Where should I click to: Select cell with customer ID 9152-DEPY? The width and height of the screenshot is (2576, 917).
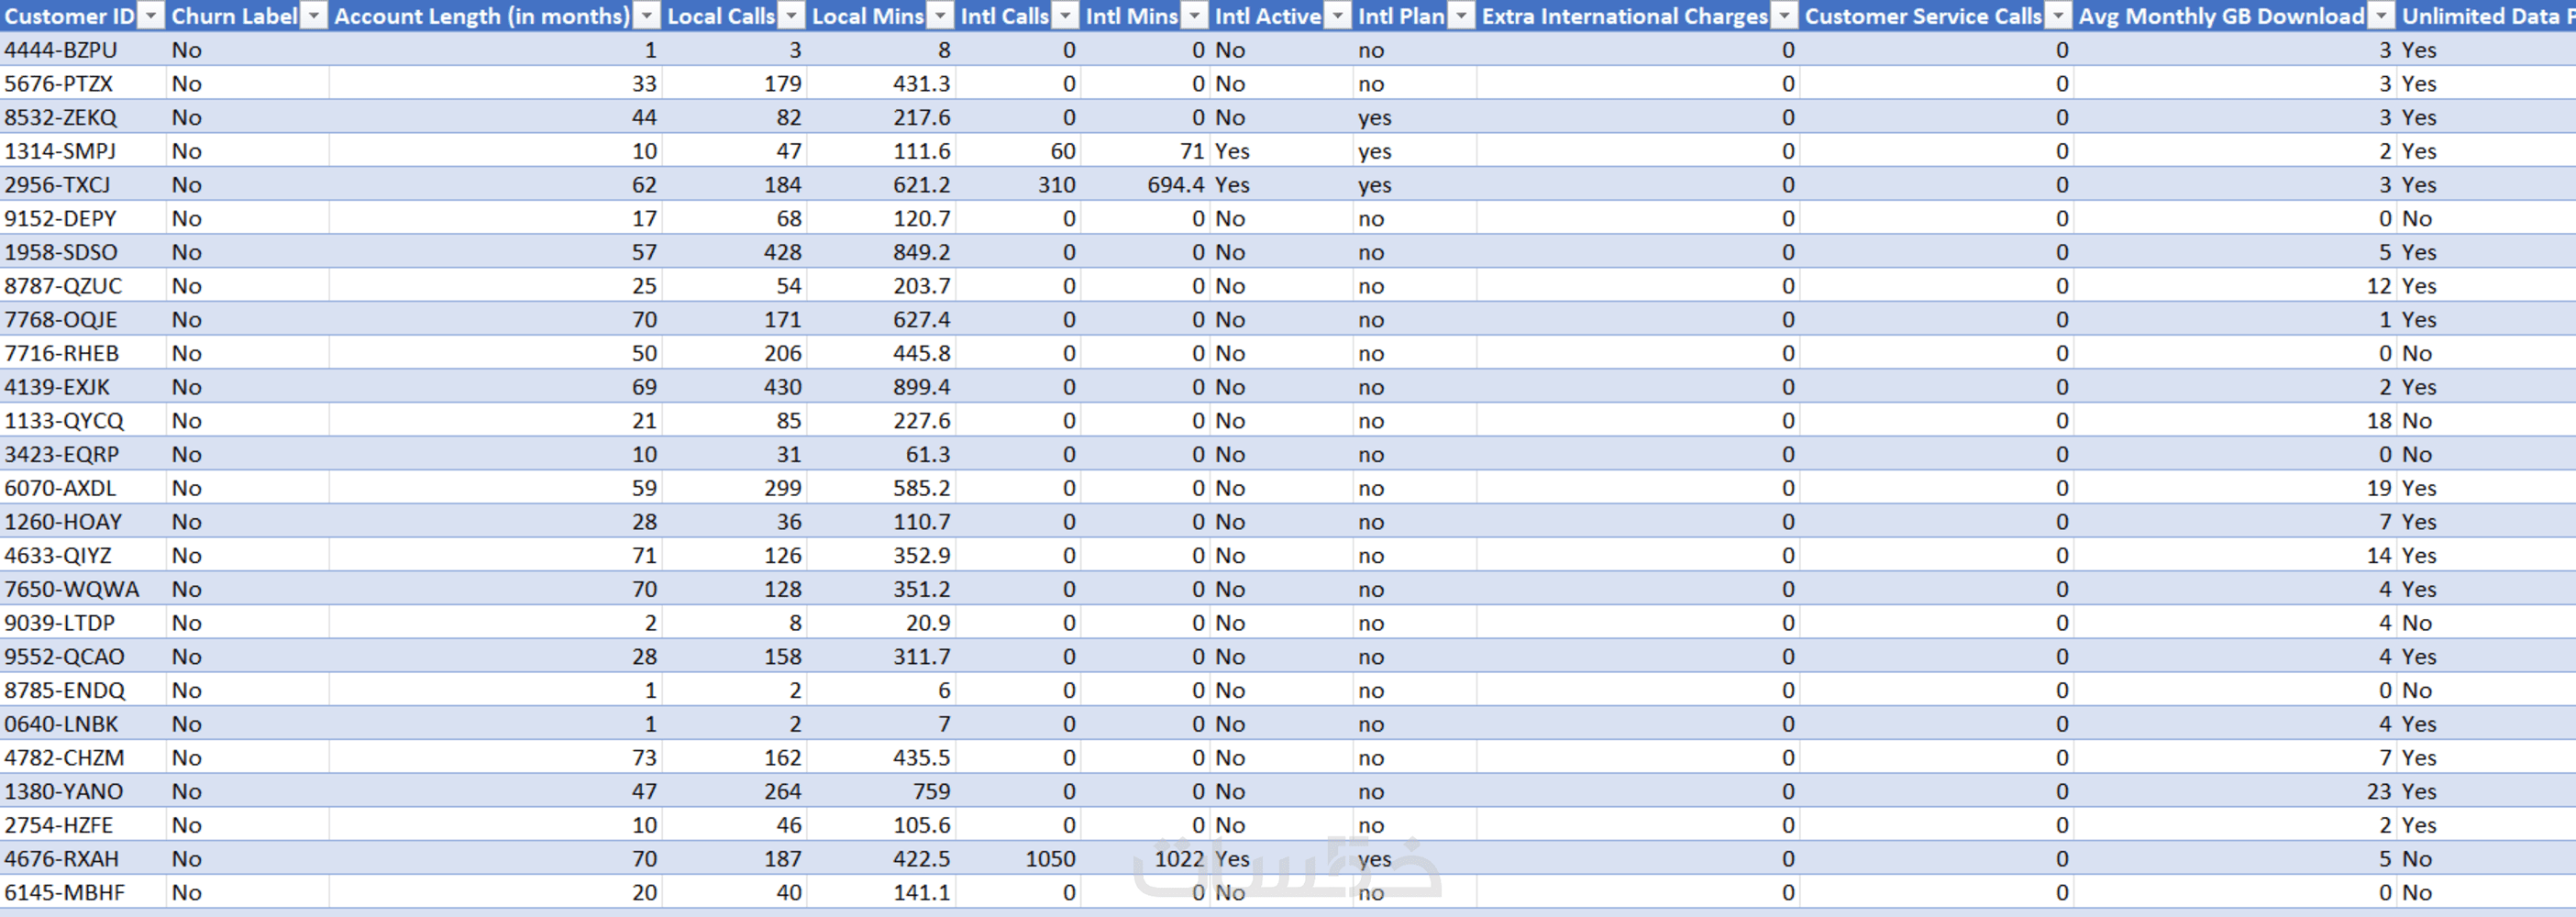click(83, 218)
